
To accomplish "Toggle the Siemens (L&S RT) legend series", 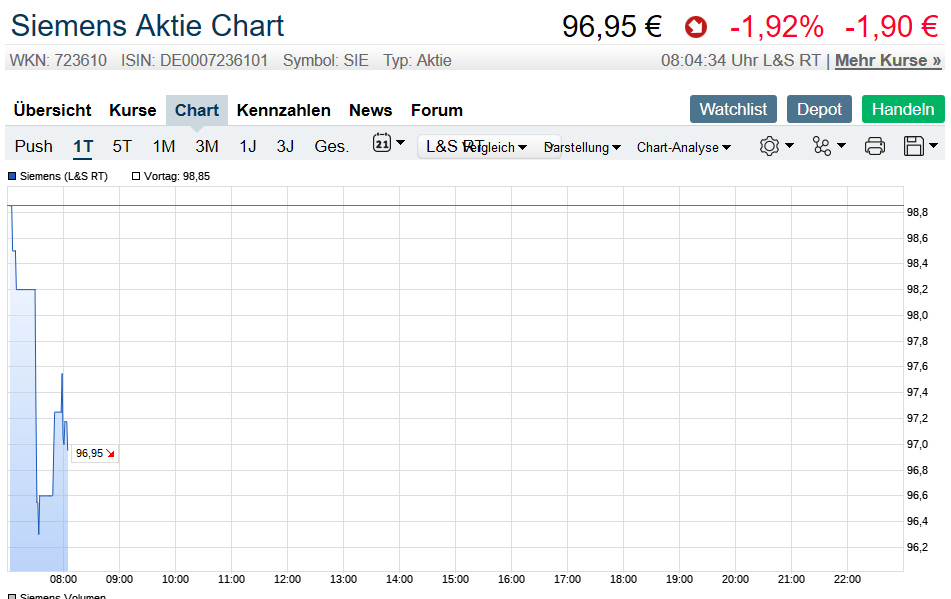I will coord(12,176).
